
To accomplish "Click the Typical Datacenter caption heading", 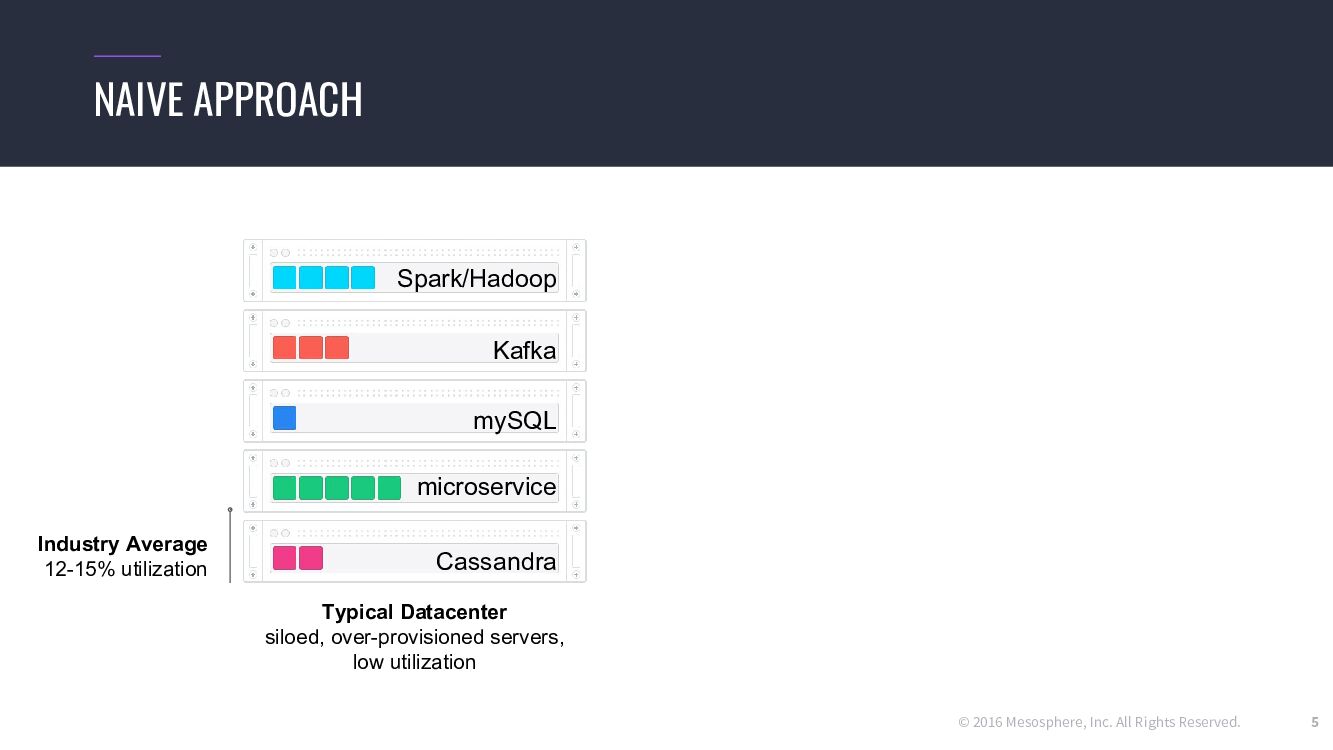I will (x=414, y=612).
